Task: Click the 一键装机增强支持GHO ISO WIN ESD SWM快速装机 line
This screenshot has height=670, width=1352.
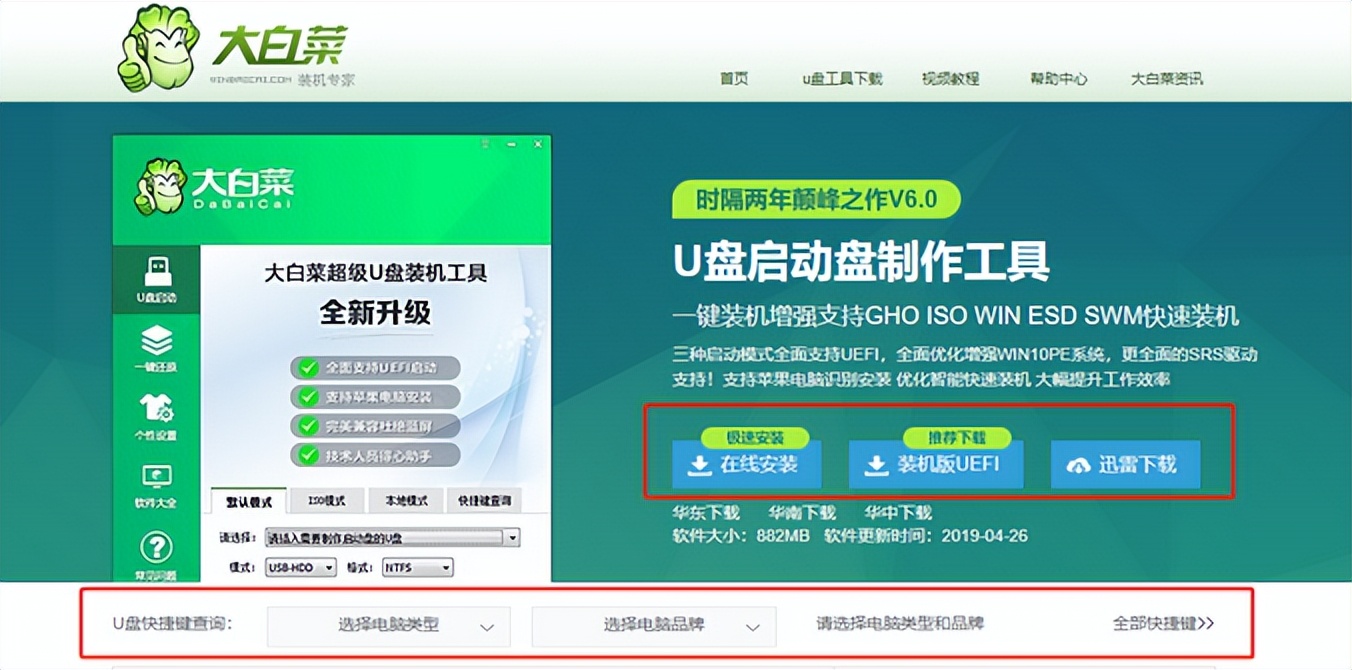Action: click(955, 317)
